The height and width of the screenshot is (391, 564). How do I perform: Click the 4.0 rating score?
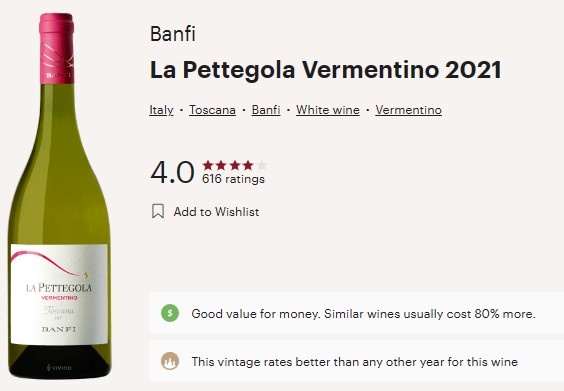coord(172,172)
